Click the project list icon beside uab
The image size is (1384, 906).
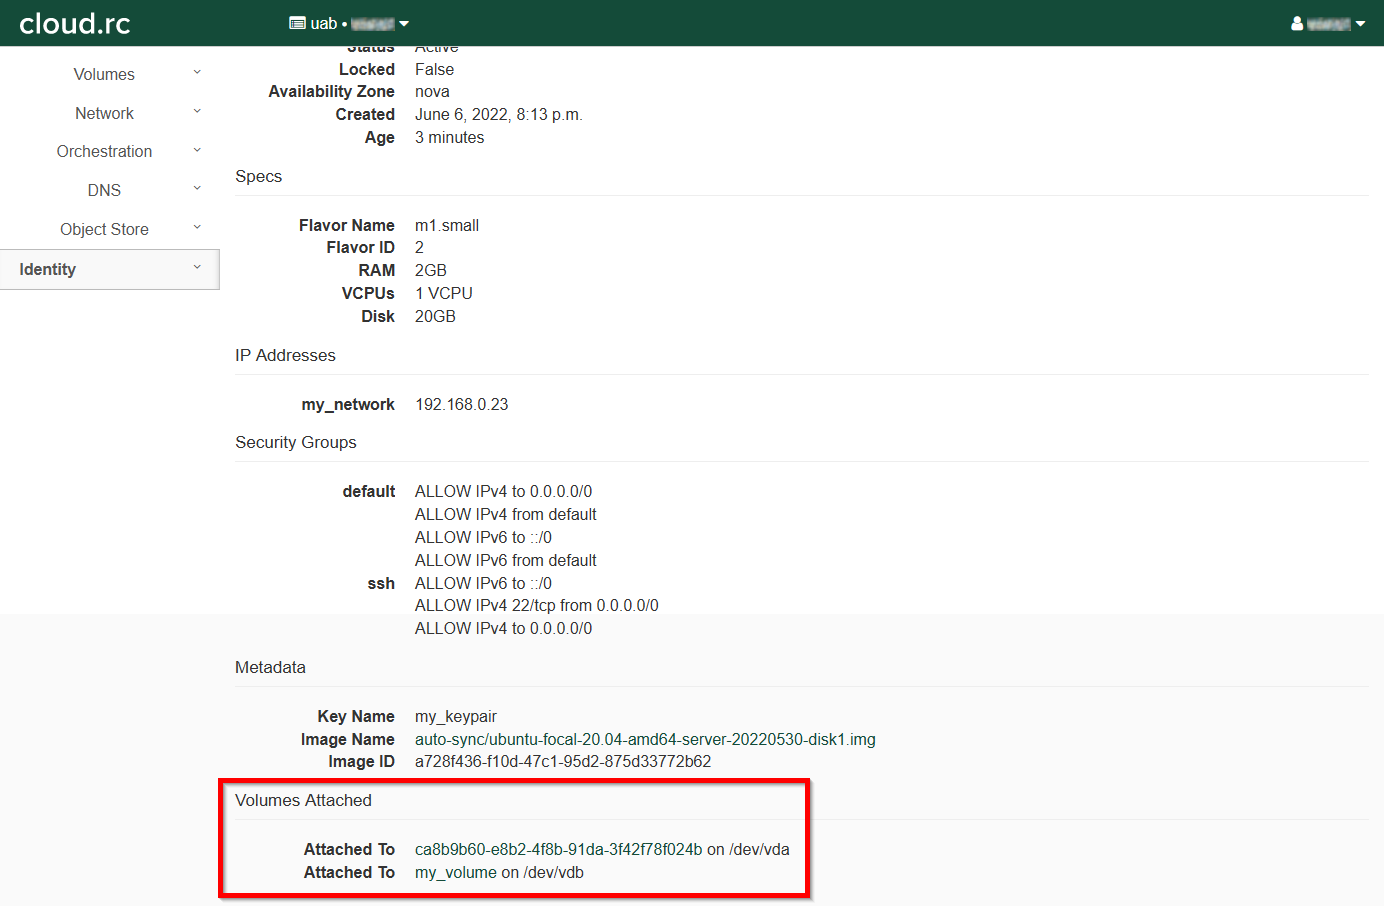pyautogui.click(x=297, y=23)
